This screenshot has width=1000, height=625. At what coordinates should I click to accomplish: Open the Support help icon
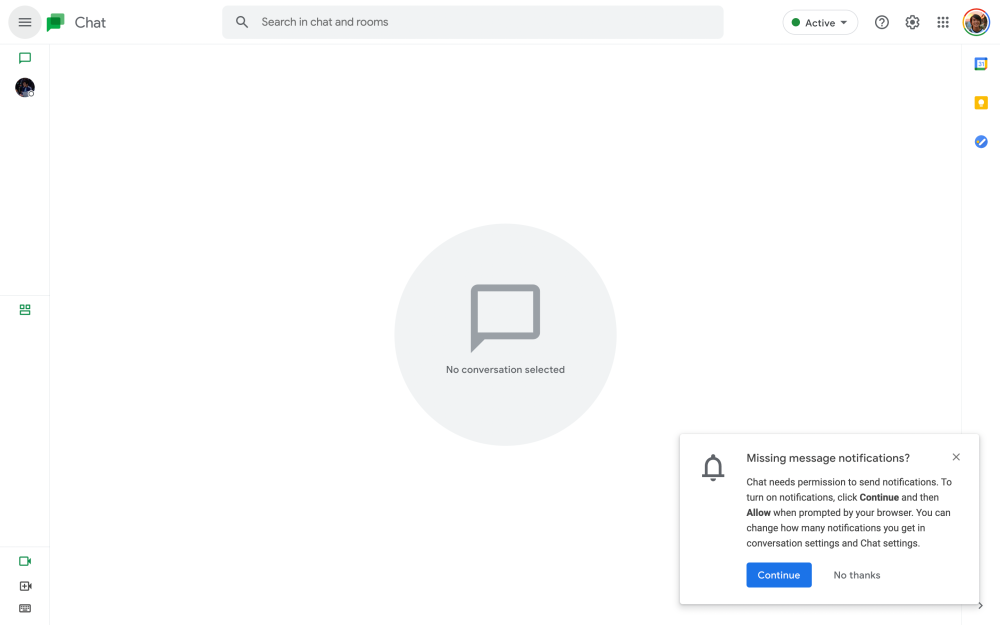(x=882, y=22)
